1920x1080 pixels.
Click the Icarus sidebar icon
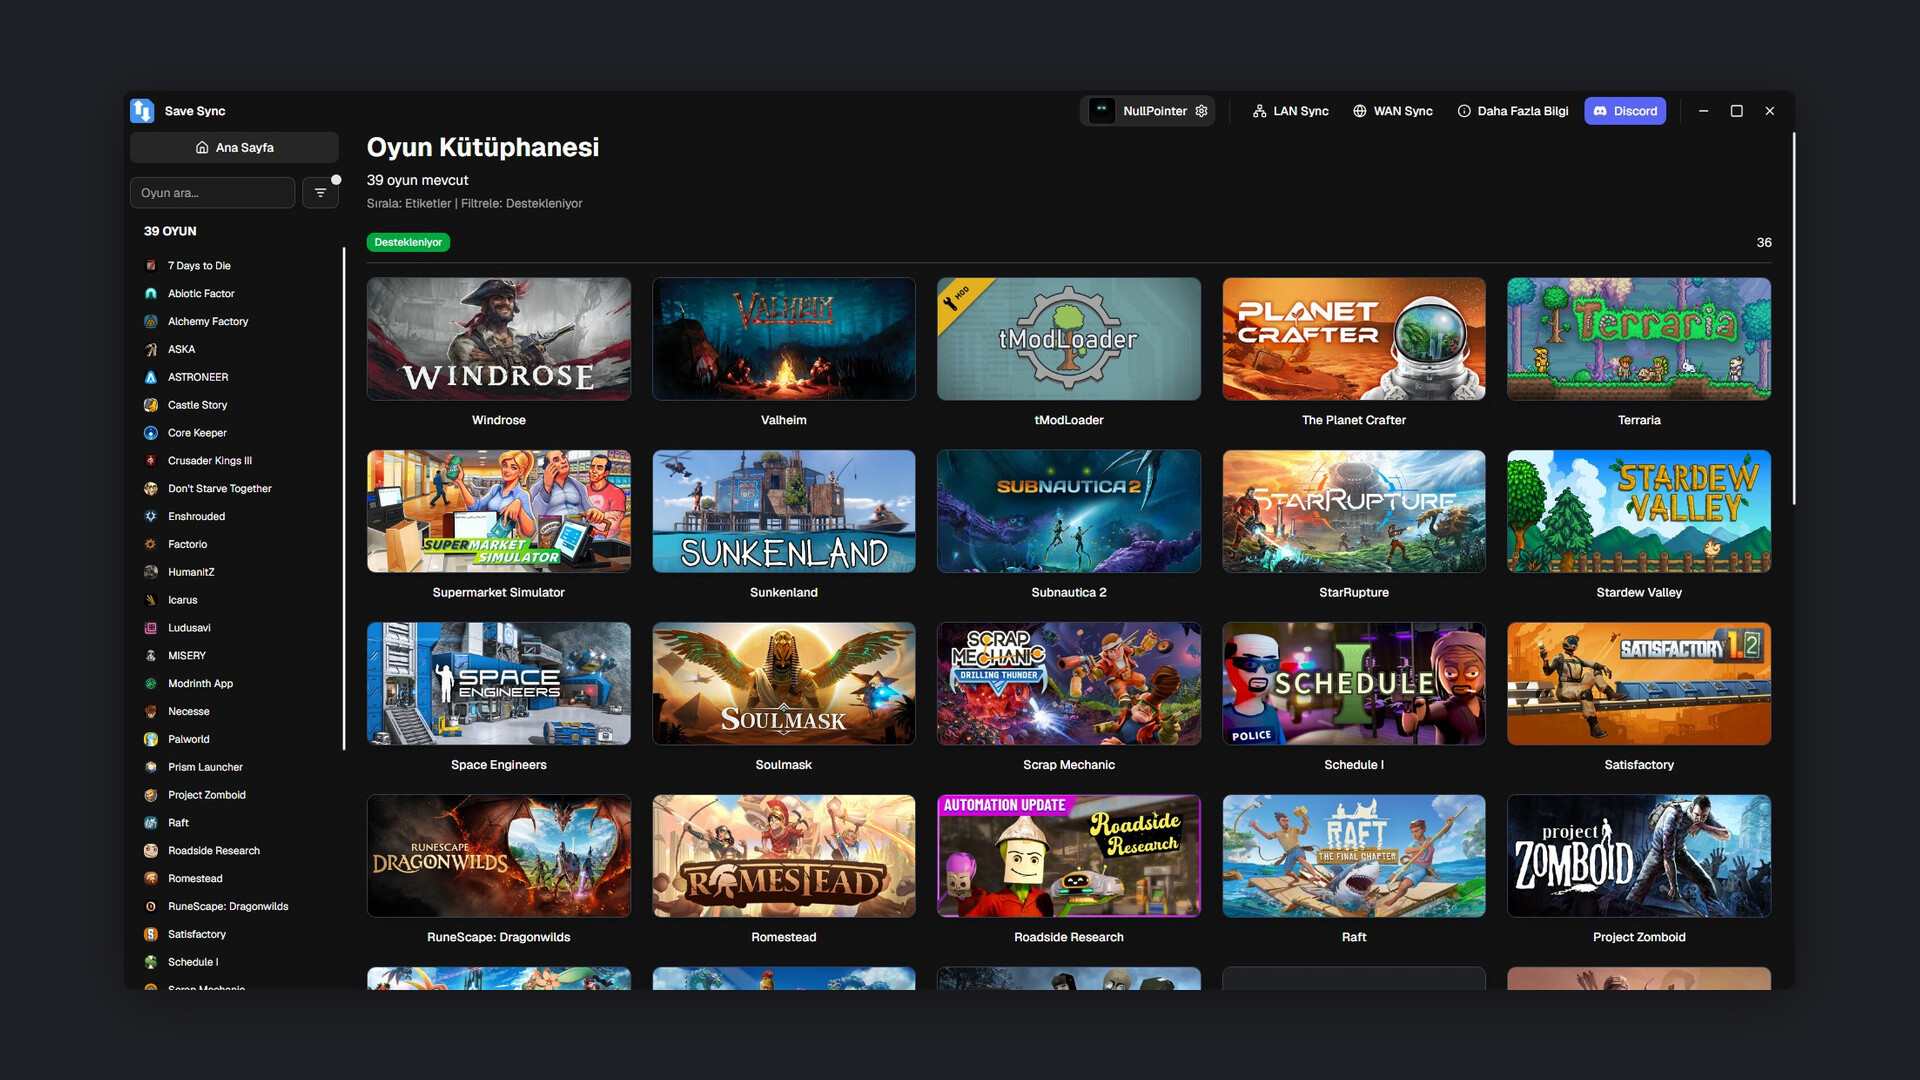pos(151,600)
